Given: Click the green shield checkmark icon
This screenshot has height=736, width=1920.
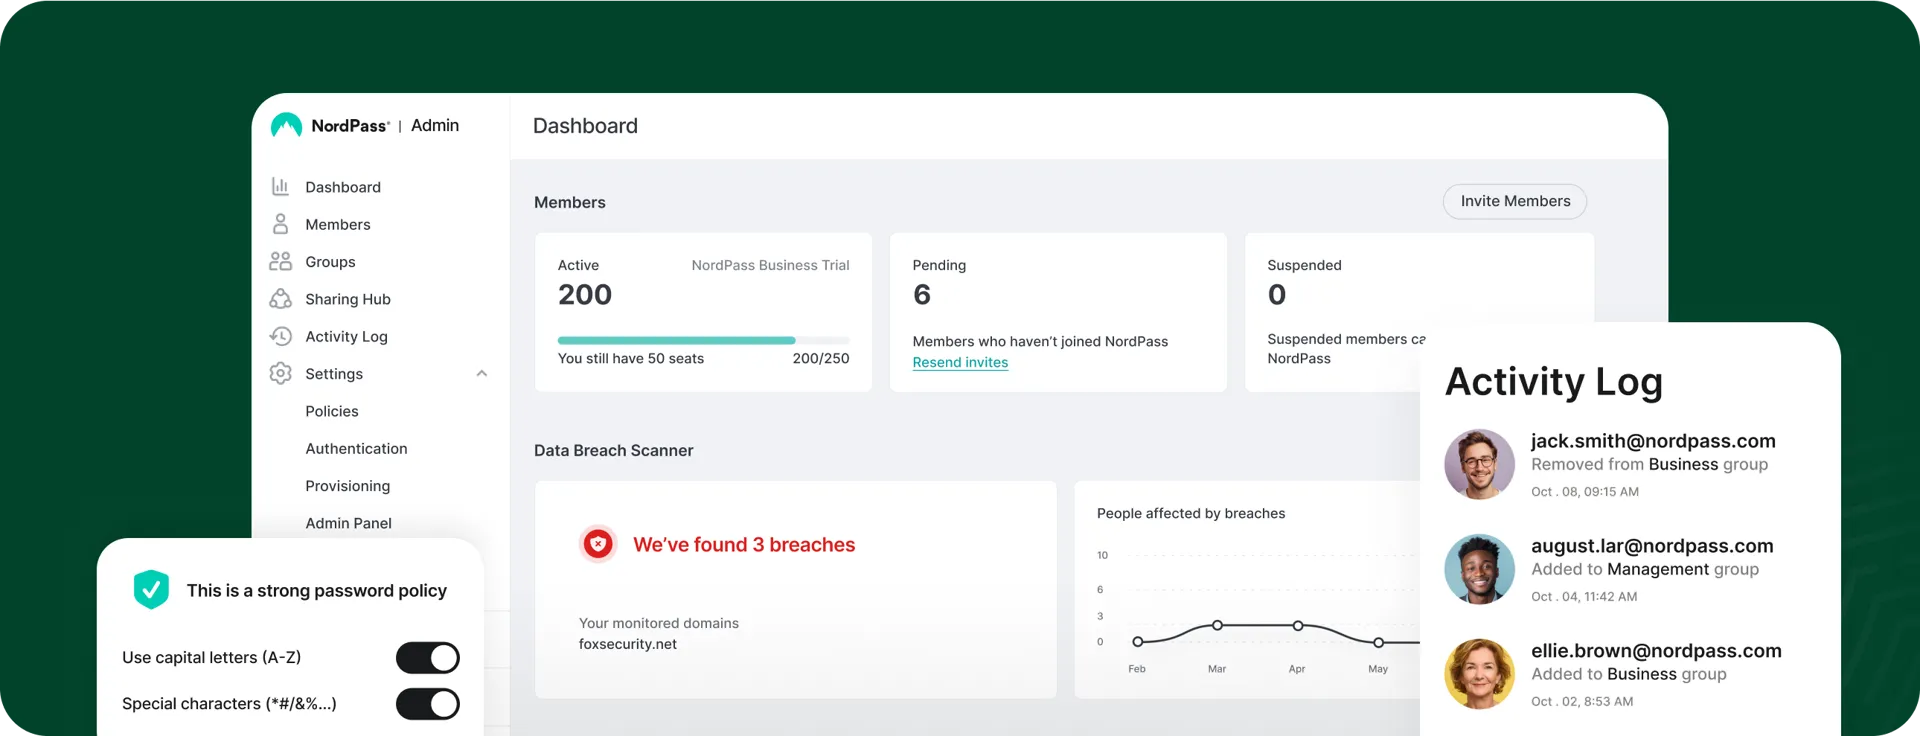Looking at the screenshot, I should click(151, 590).
